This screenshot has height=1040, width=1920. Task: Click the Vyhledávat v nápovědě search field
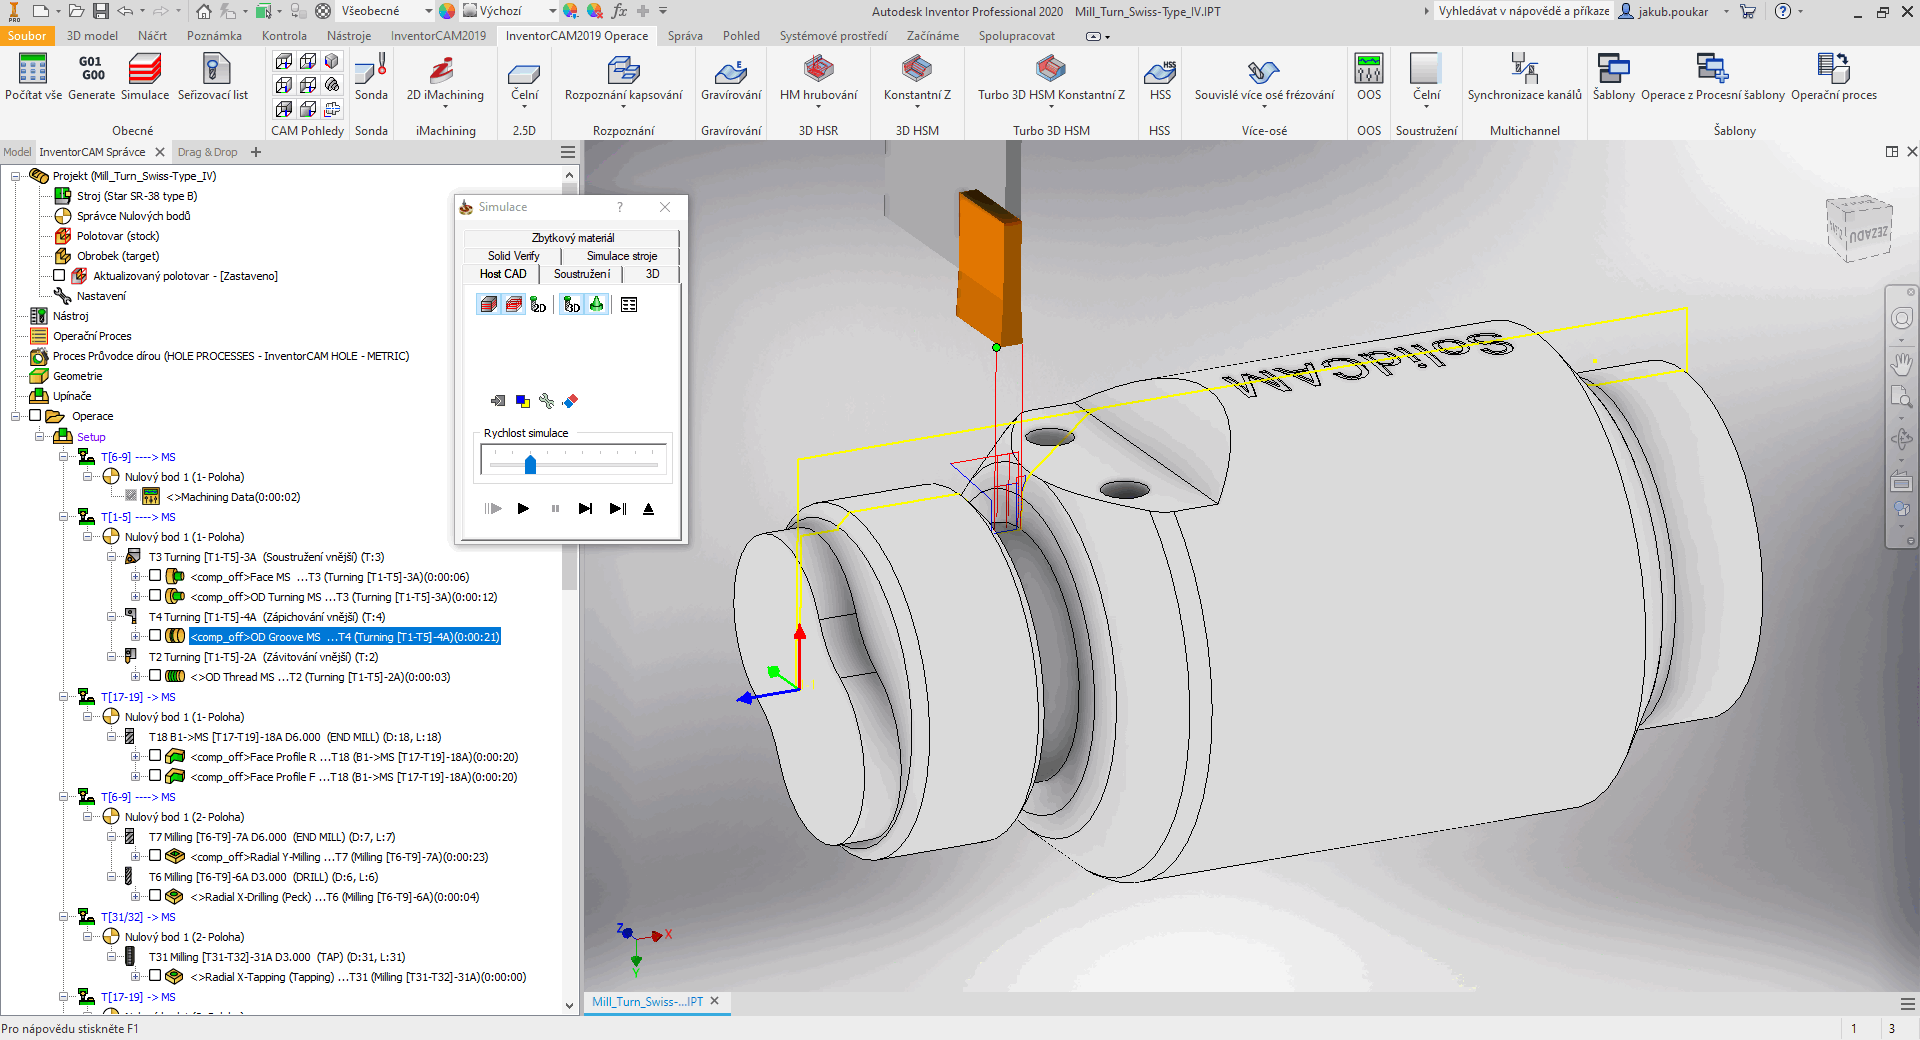coord(1523,11)
